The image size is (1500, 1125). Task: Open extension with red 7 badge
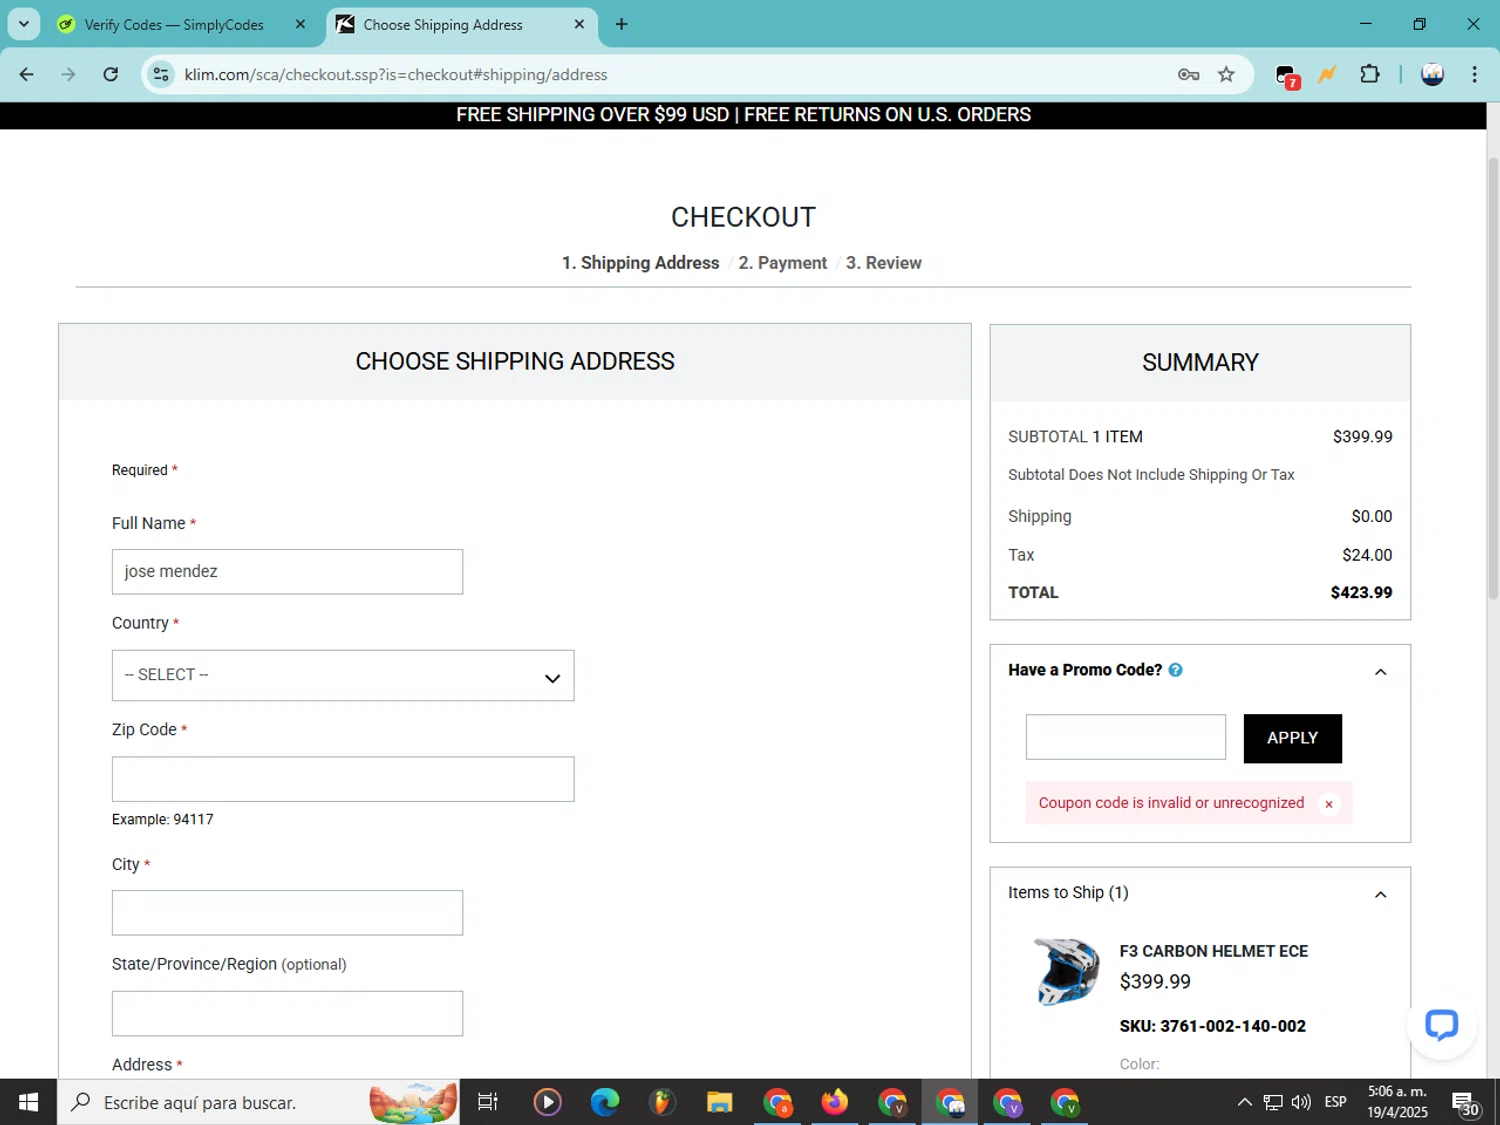pos(1287,75)
